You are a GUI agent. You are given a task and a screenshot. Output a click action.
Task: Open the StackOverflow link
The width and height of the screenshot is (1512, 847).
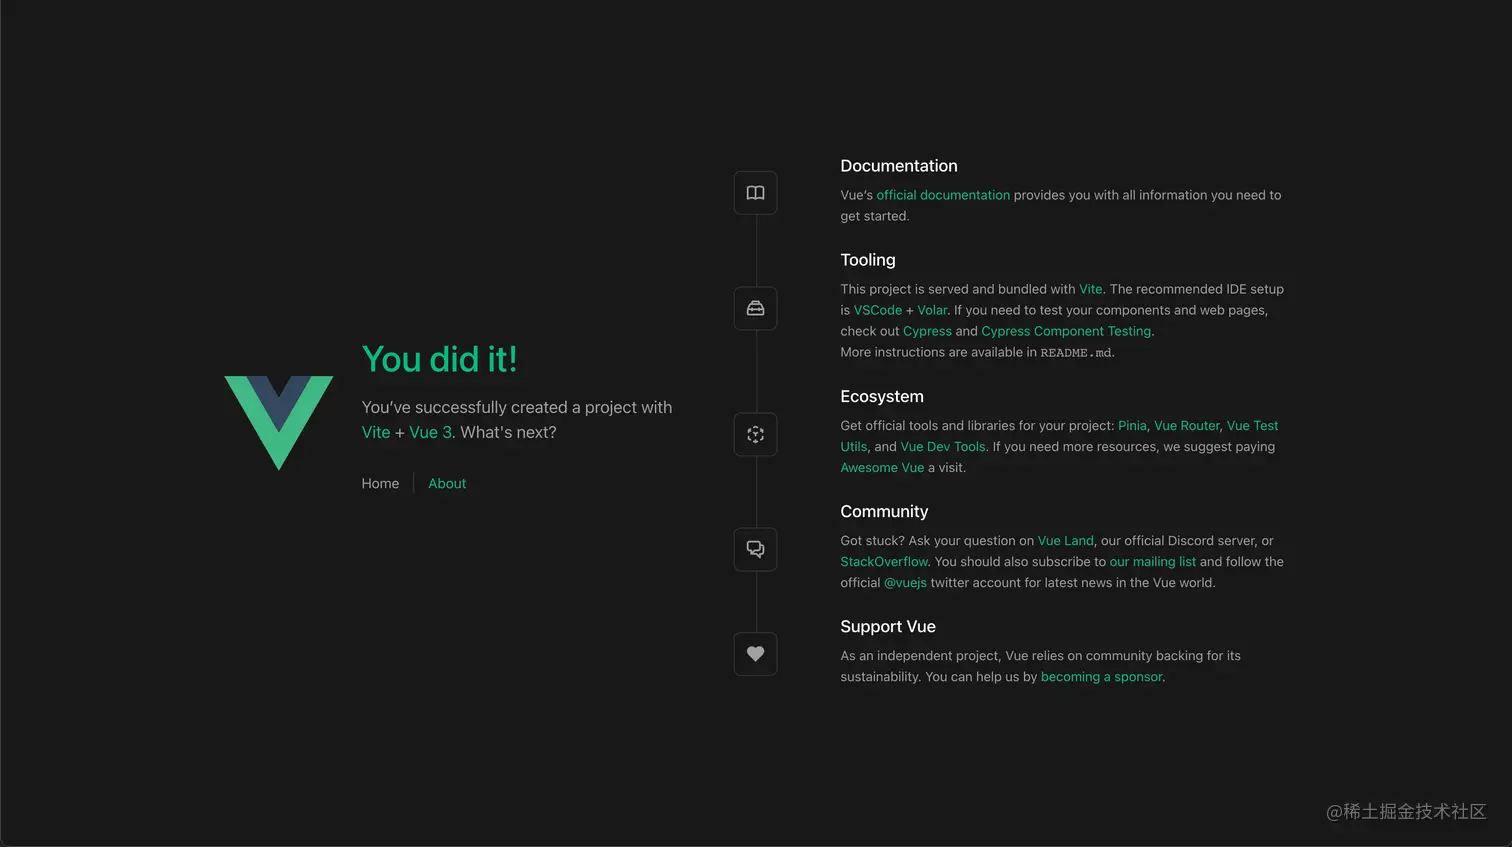[884, 561]
